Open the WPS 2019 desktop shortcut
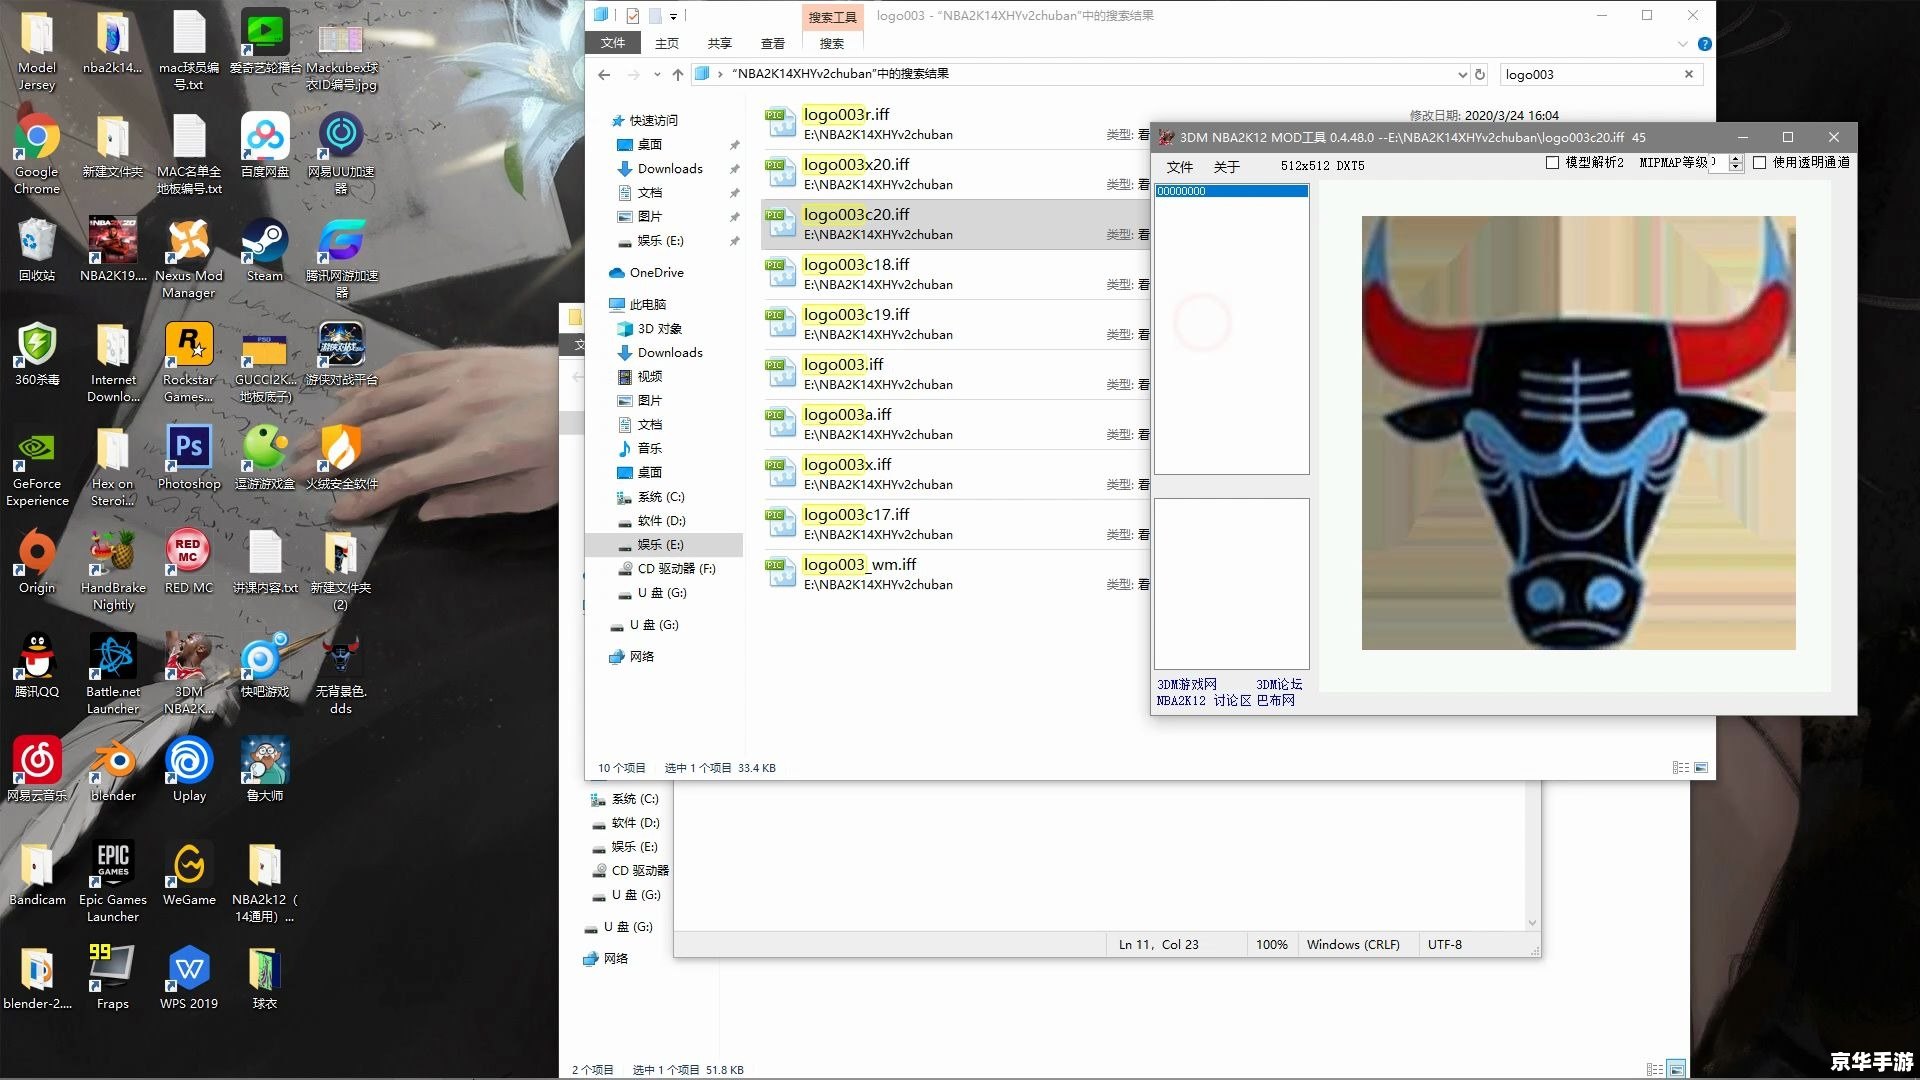The height and width of the screenshot is (1080, 1920). pos(189,978)
